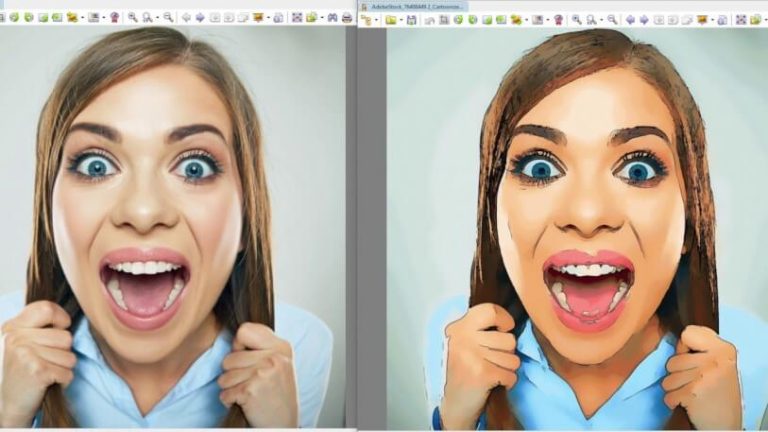The height and width of the screenshot is (432, 768).
Task: Open green export icon's dropdown, original photo window
Action: point(322,18)
